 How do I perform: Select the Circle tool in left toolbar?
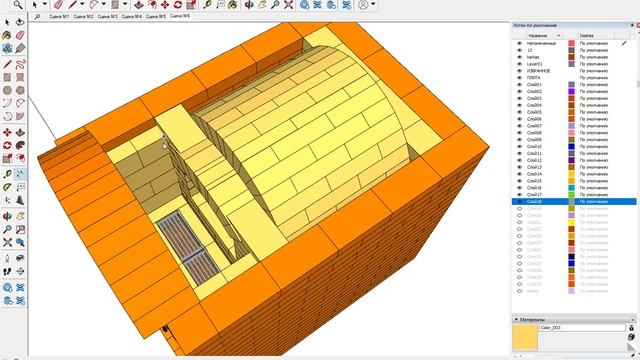7,90
